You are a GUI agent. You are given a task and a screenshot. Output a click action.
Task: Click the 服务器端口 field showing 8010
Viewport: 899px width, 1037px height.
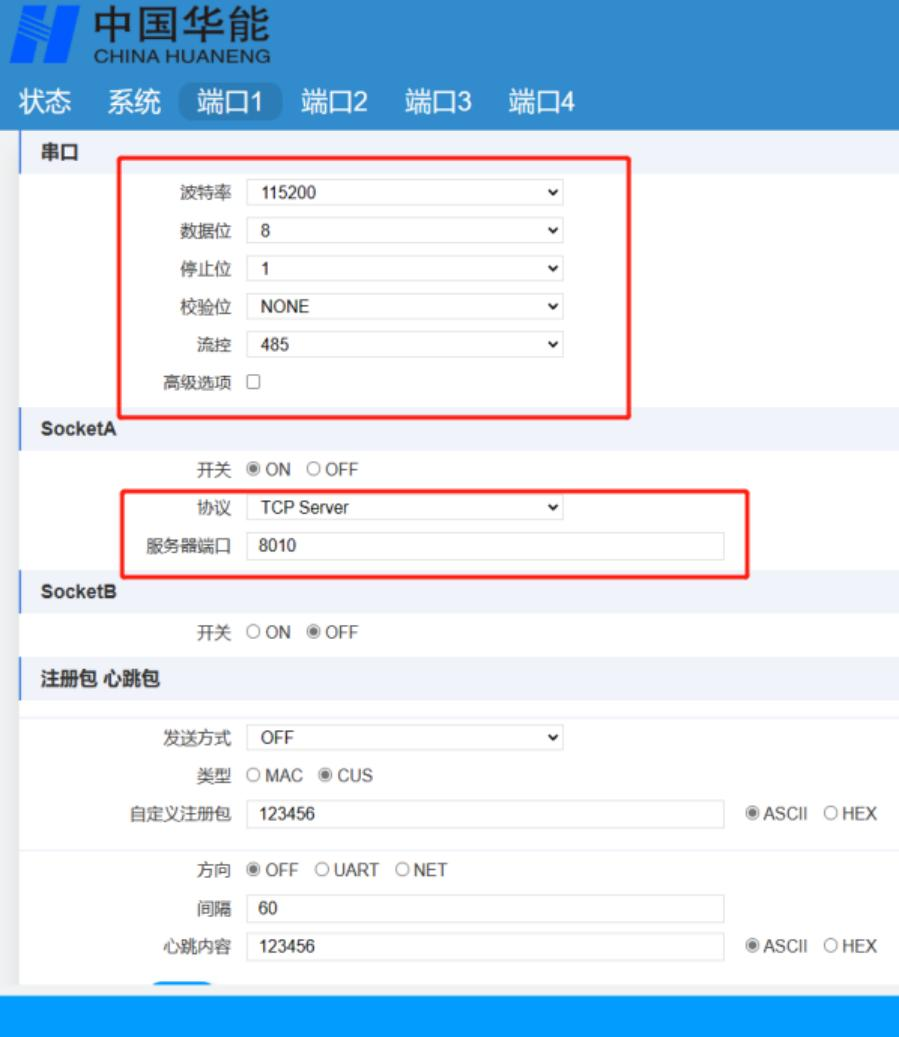point(484,546)
